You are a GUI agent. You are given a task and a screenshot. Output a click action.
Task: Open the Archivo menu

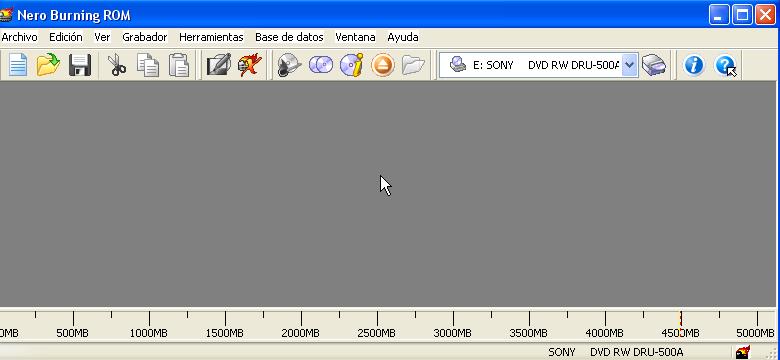(19, 37)
